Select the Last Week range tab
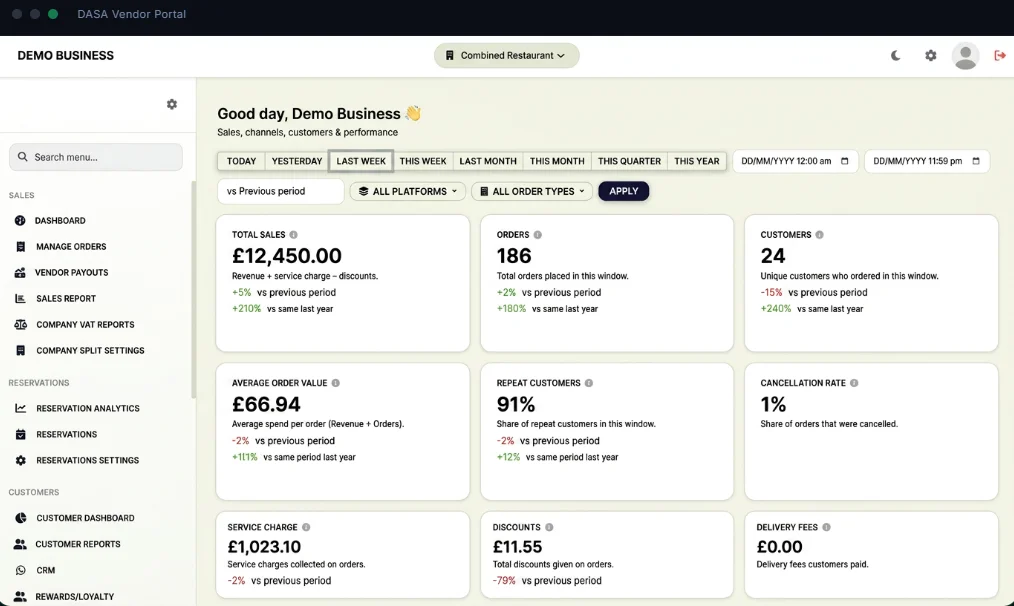Screen dimensions: 1014x606 coord(361,161)
